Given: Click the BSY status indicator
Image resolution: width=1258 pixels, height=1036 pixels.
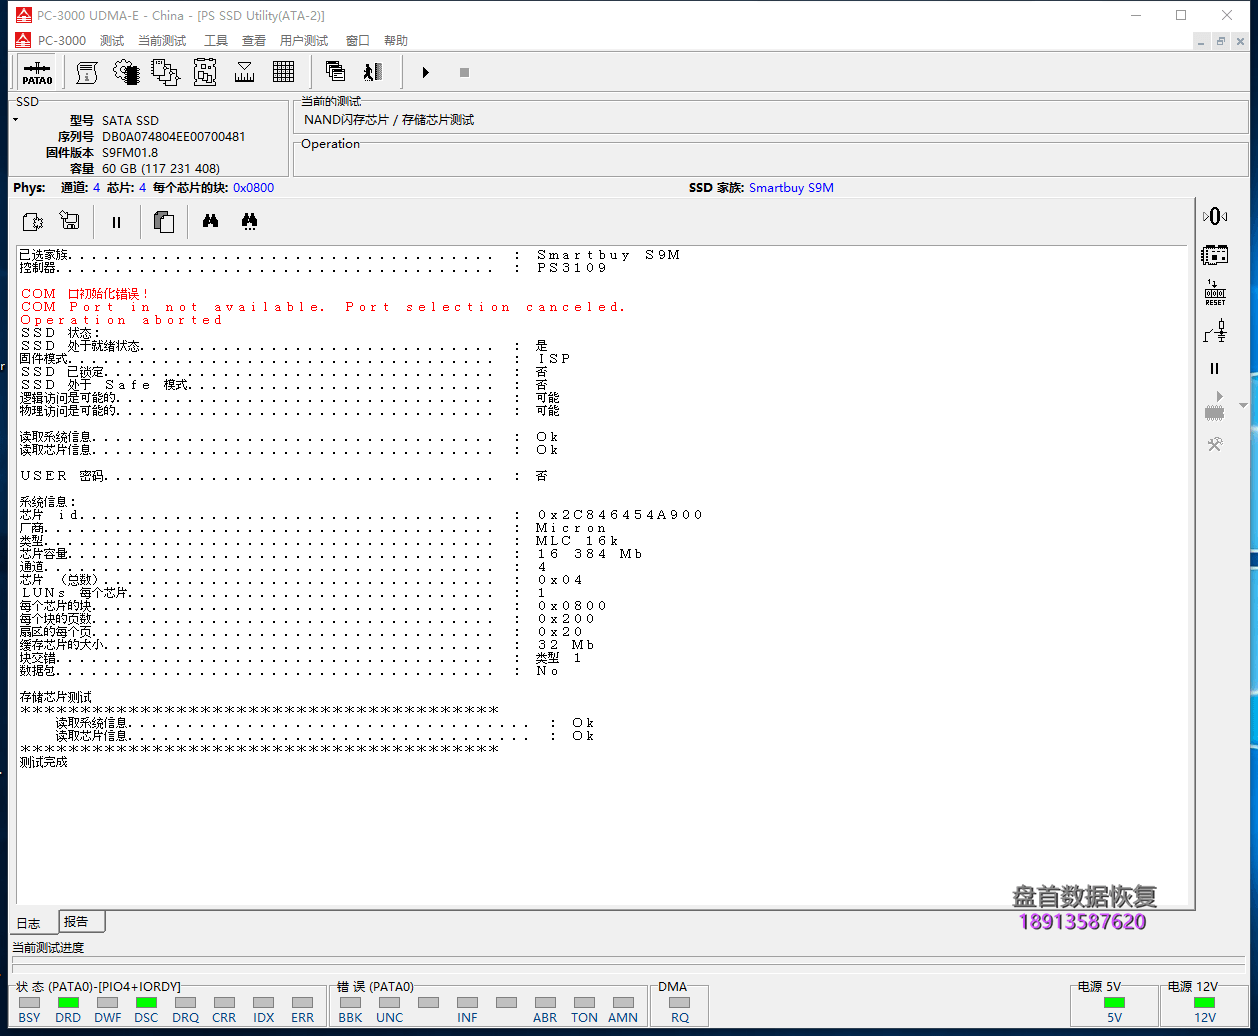Looking at the screenshot, I should pos(30,1002).
